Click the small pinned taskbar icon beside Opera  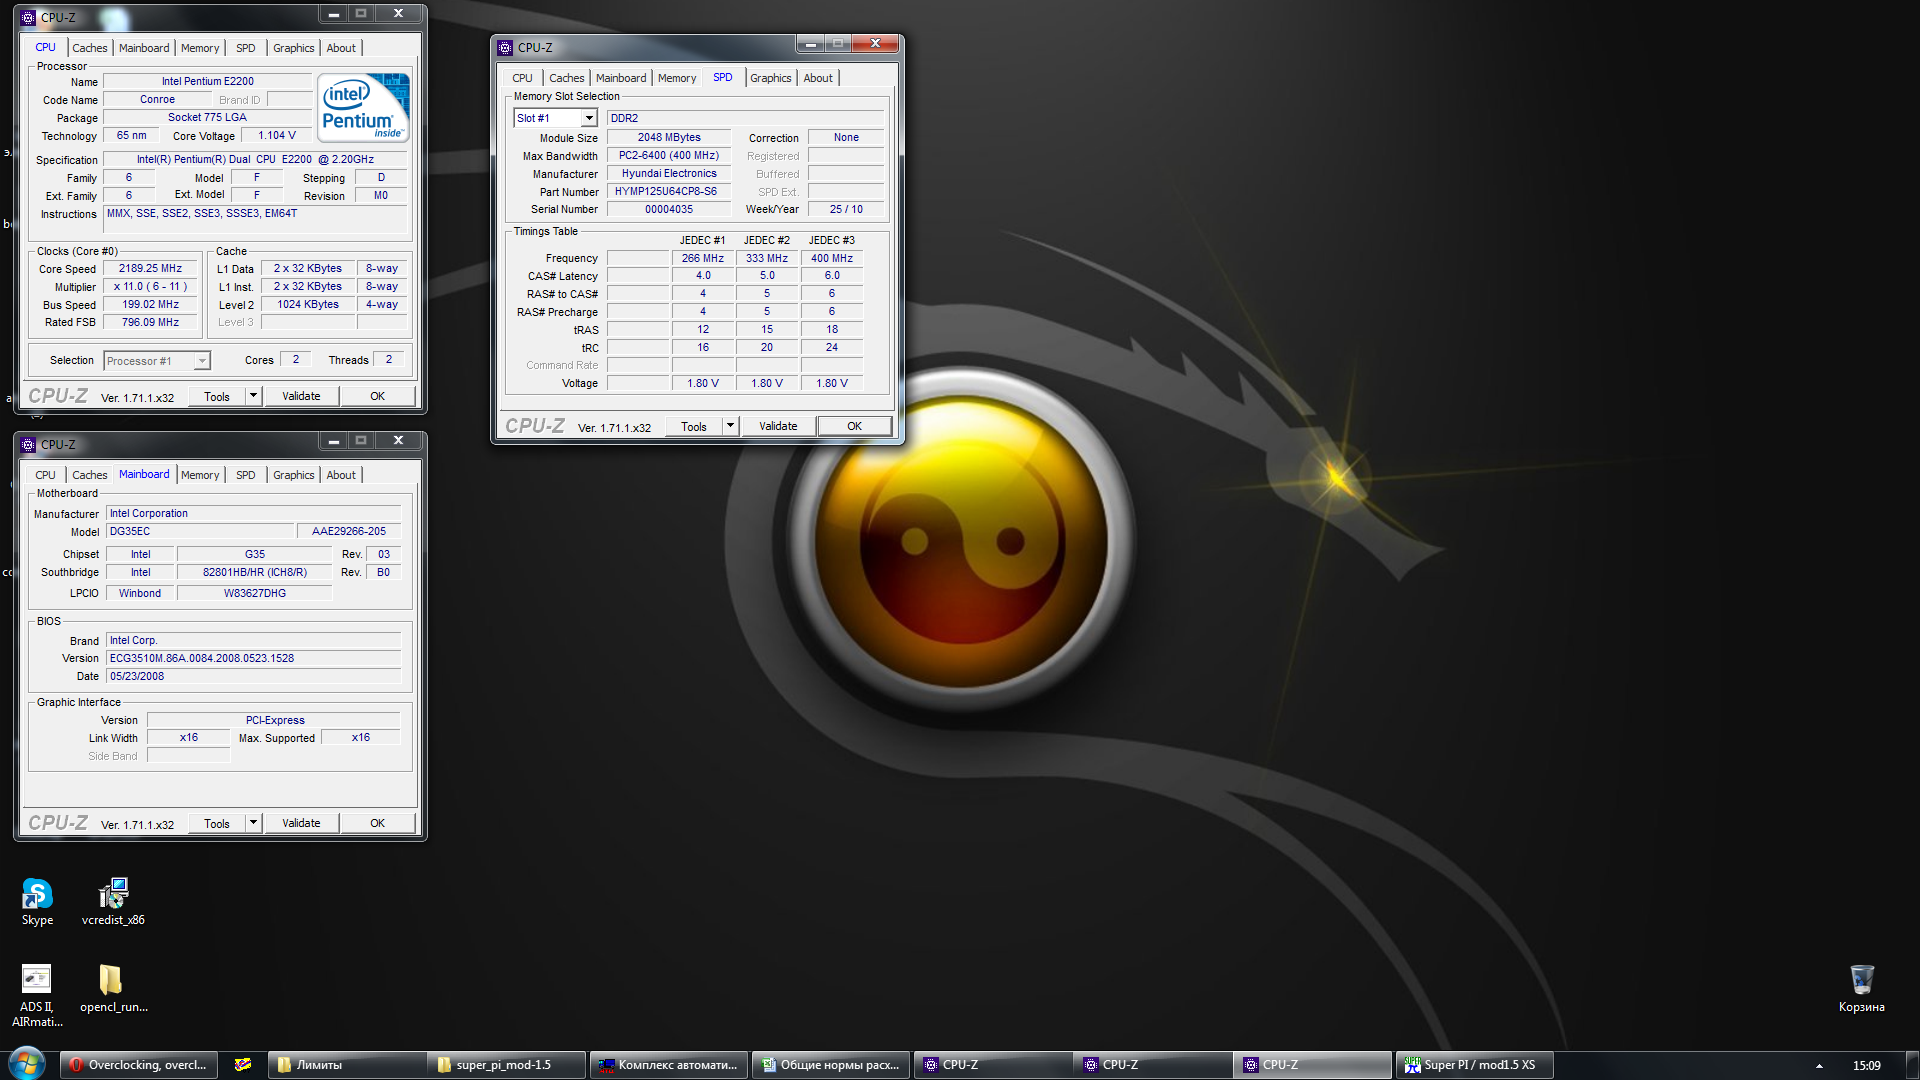pyautogui.click(x=242, y=1065)
